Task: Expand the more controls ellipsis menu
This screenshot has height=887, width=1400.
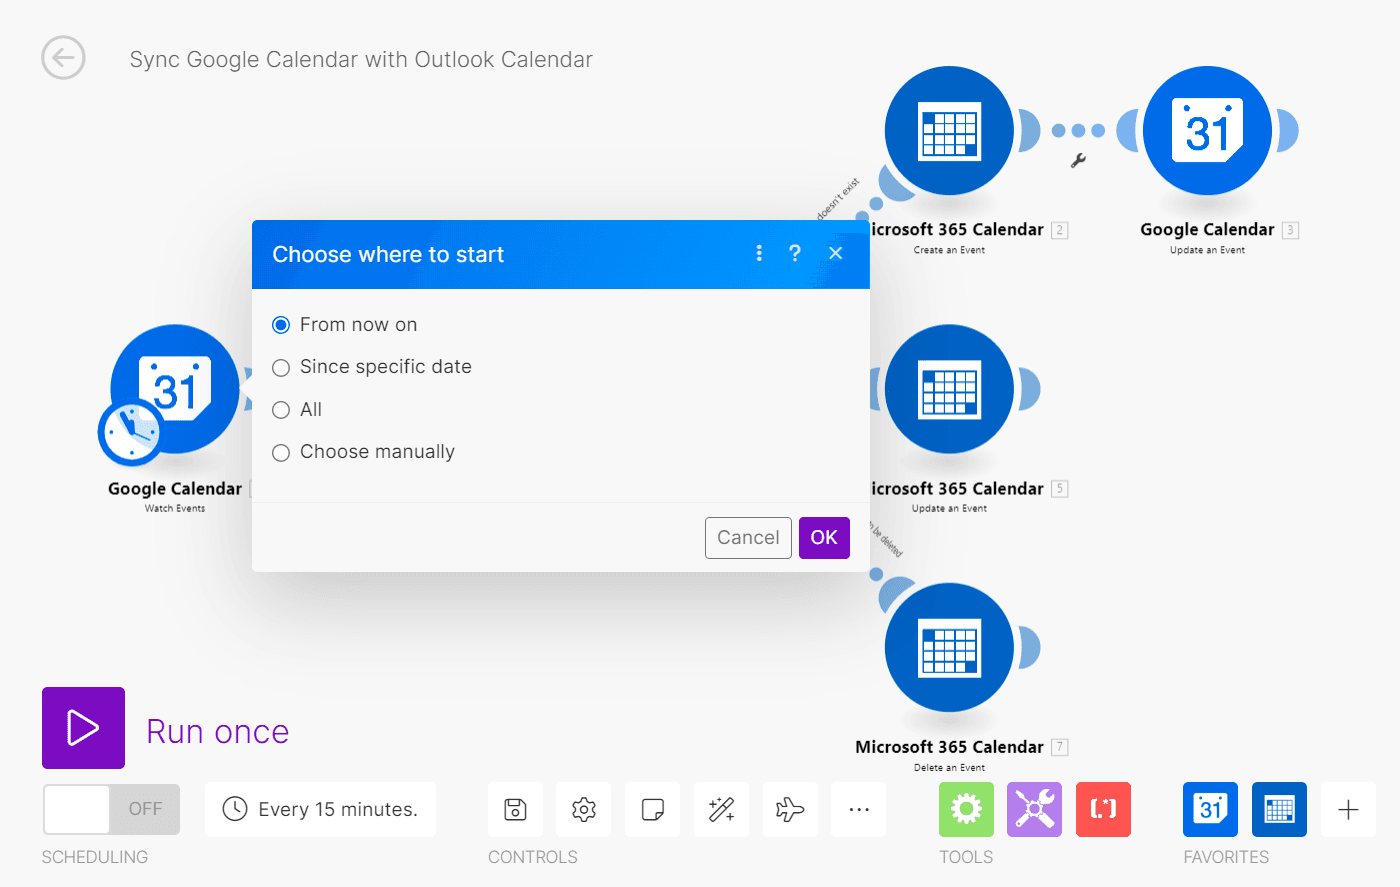Action: (859, 809)
